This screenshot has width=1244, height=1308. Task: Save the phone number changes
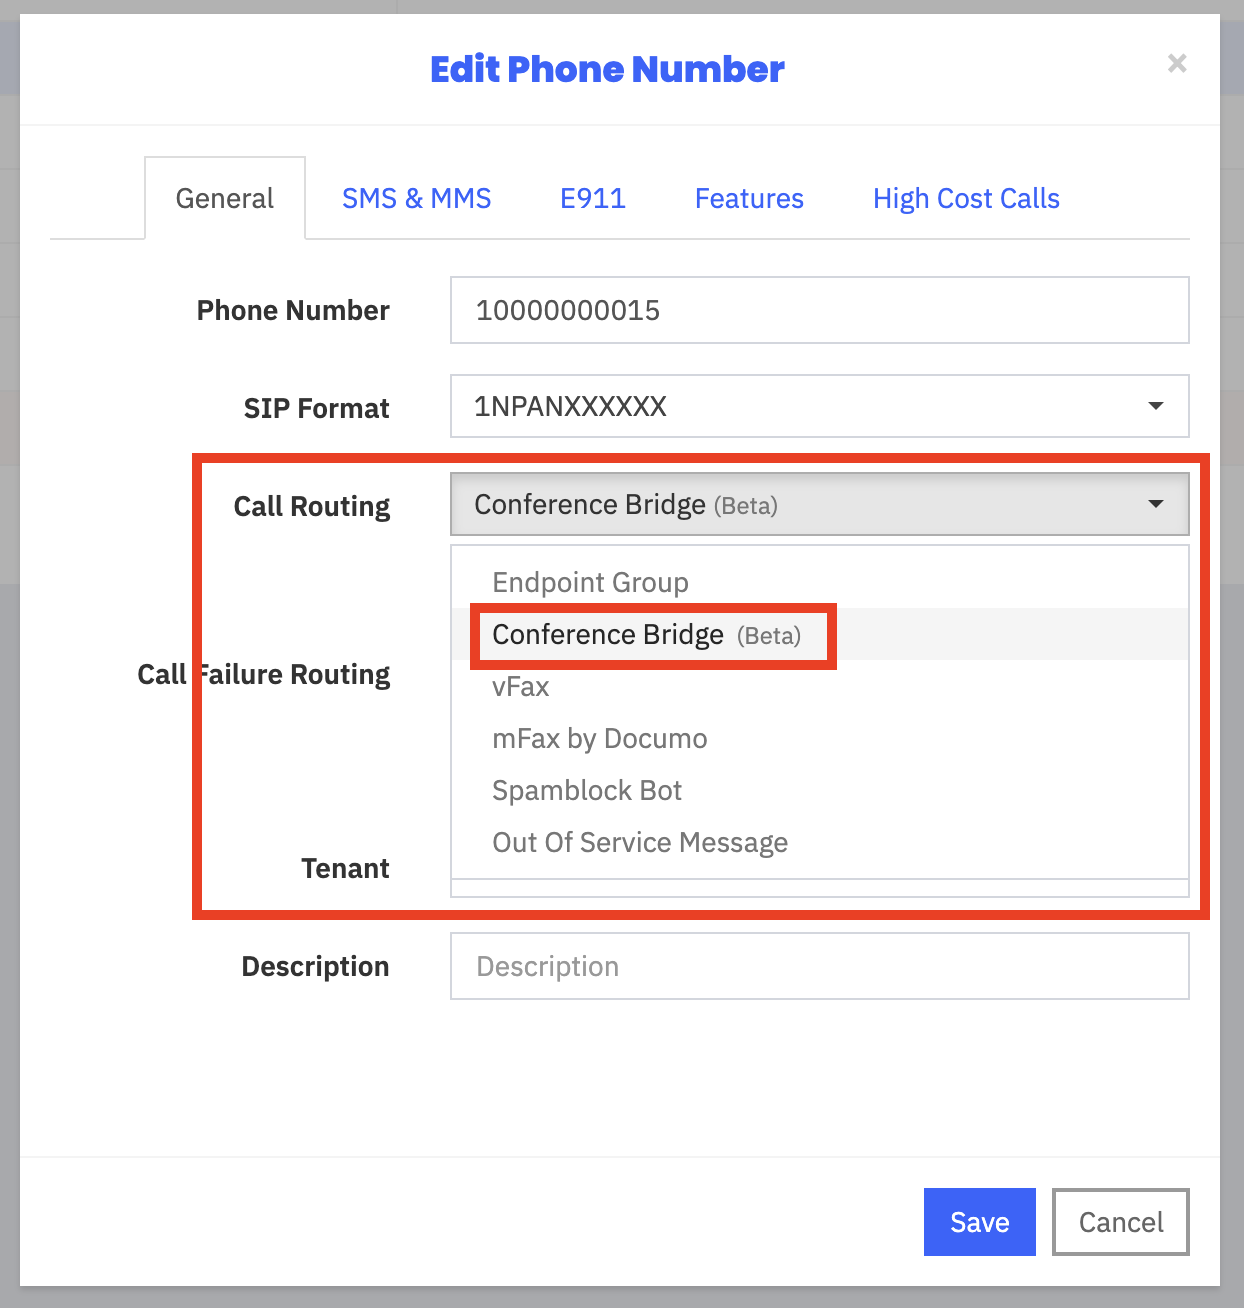tap(979, 1222)
